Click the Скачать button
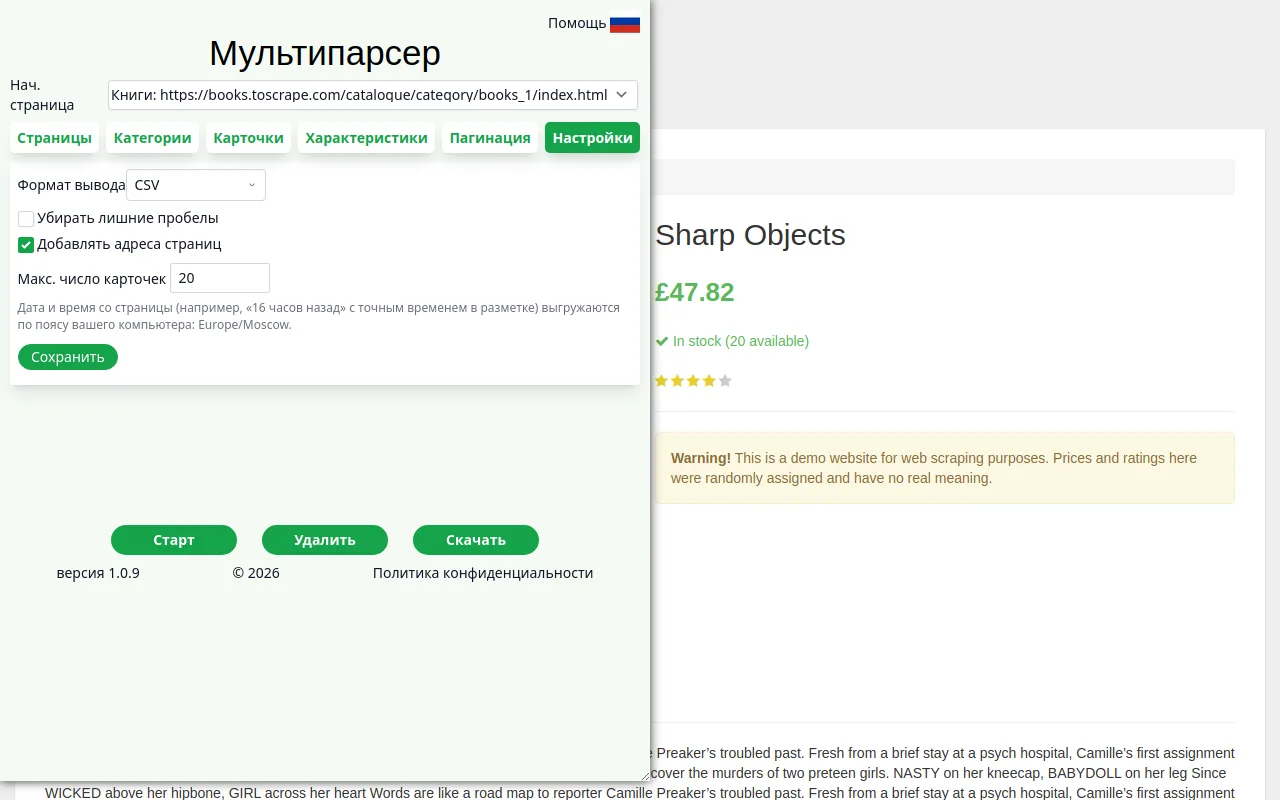The image size is (1280, 800). click(476, 540)
